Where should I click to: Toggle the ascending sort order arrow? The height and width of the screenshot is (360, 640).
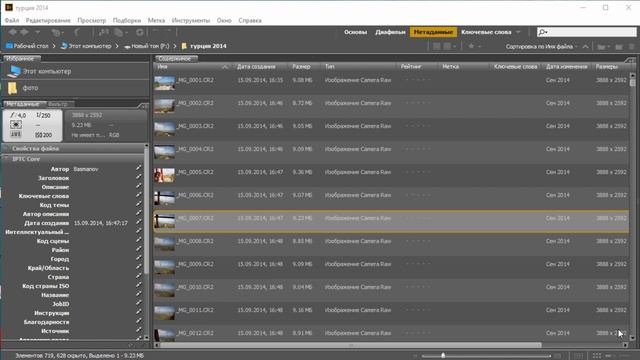point(585,47)
